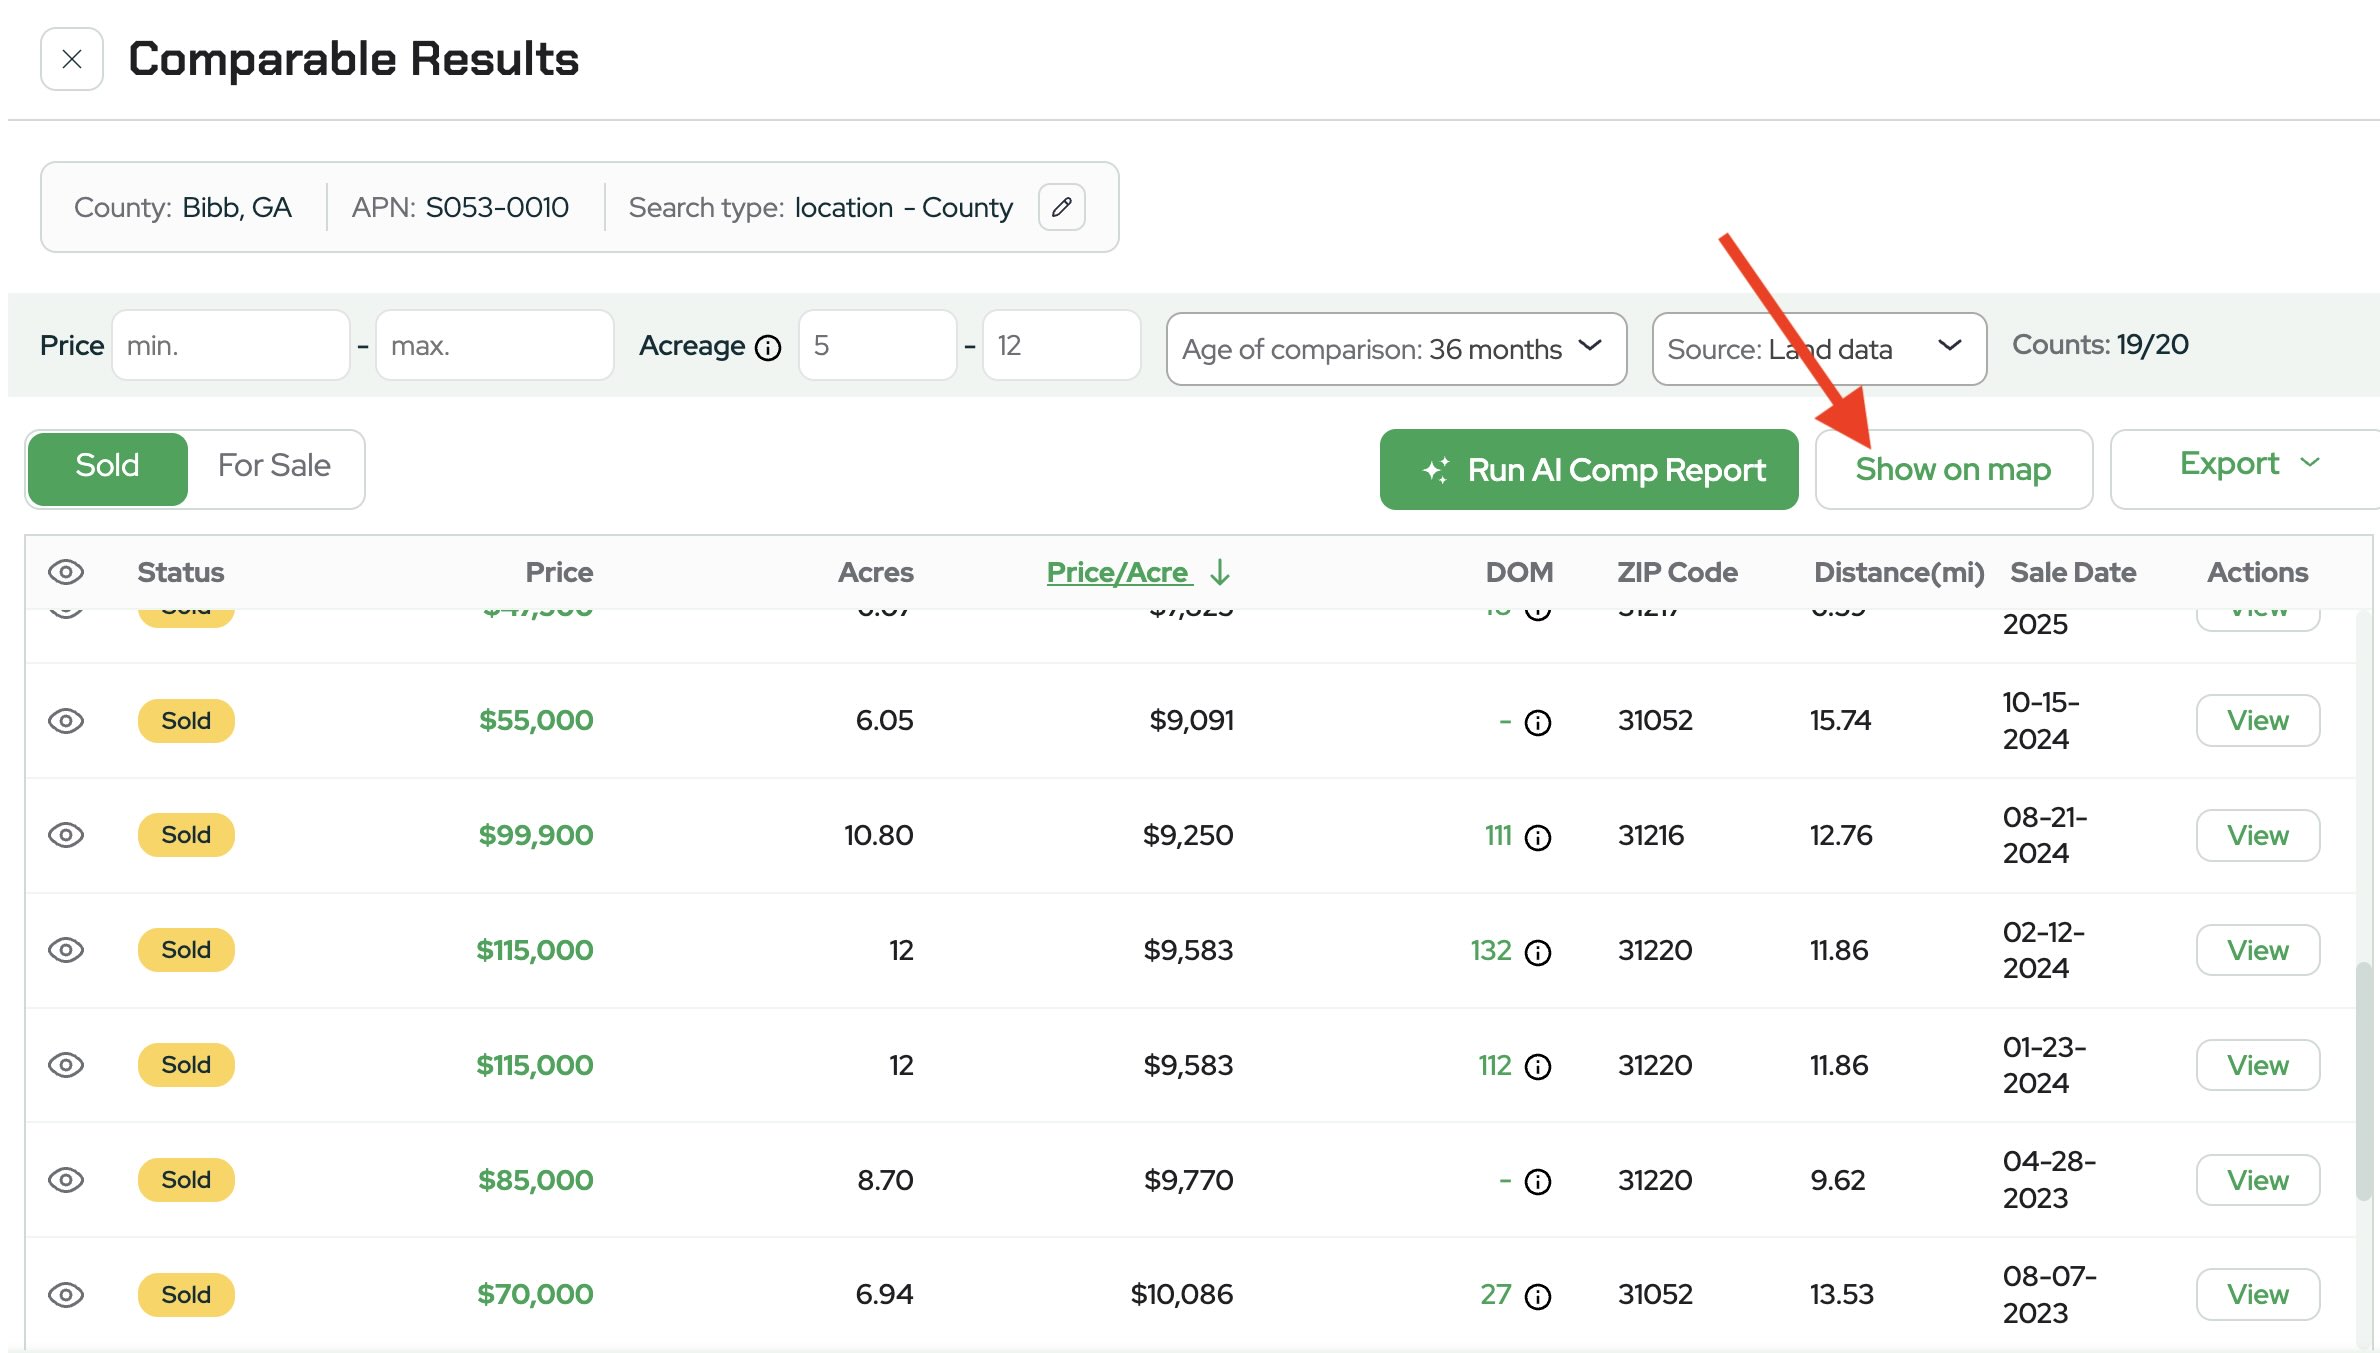Viewport: 2380px width, 1353px height.
Task: Toggle visibility eye for the $55,000 sold row
Action: point(66,720)
